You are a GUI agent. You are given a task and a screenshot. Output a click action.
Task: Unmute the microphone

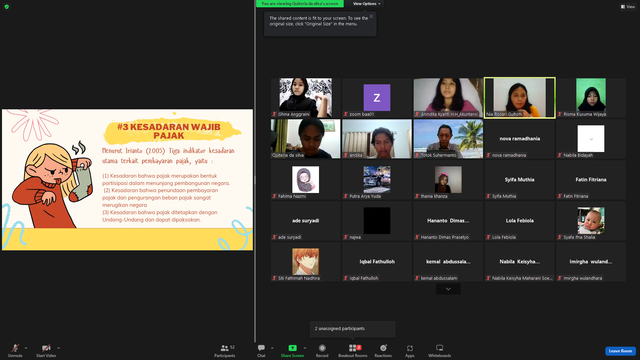[x=15, y=350]
